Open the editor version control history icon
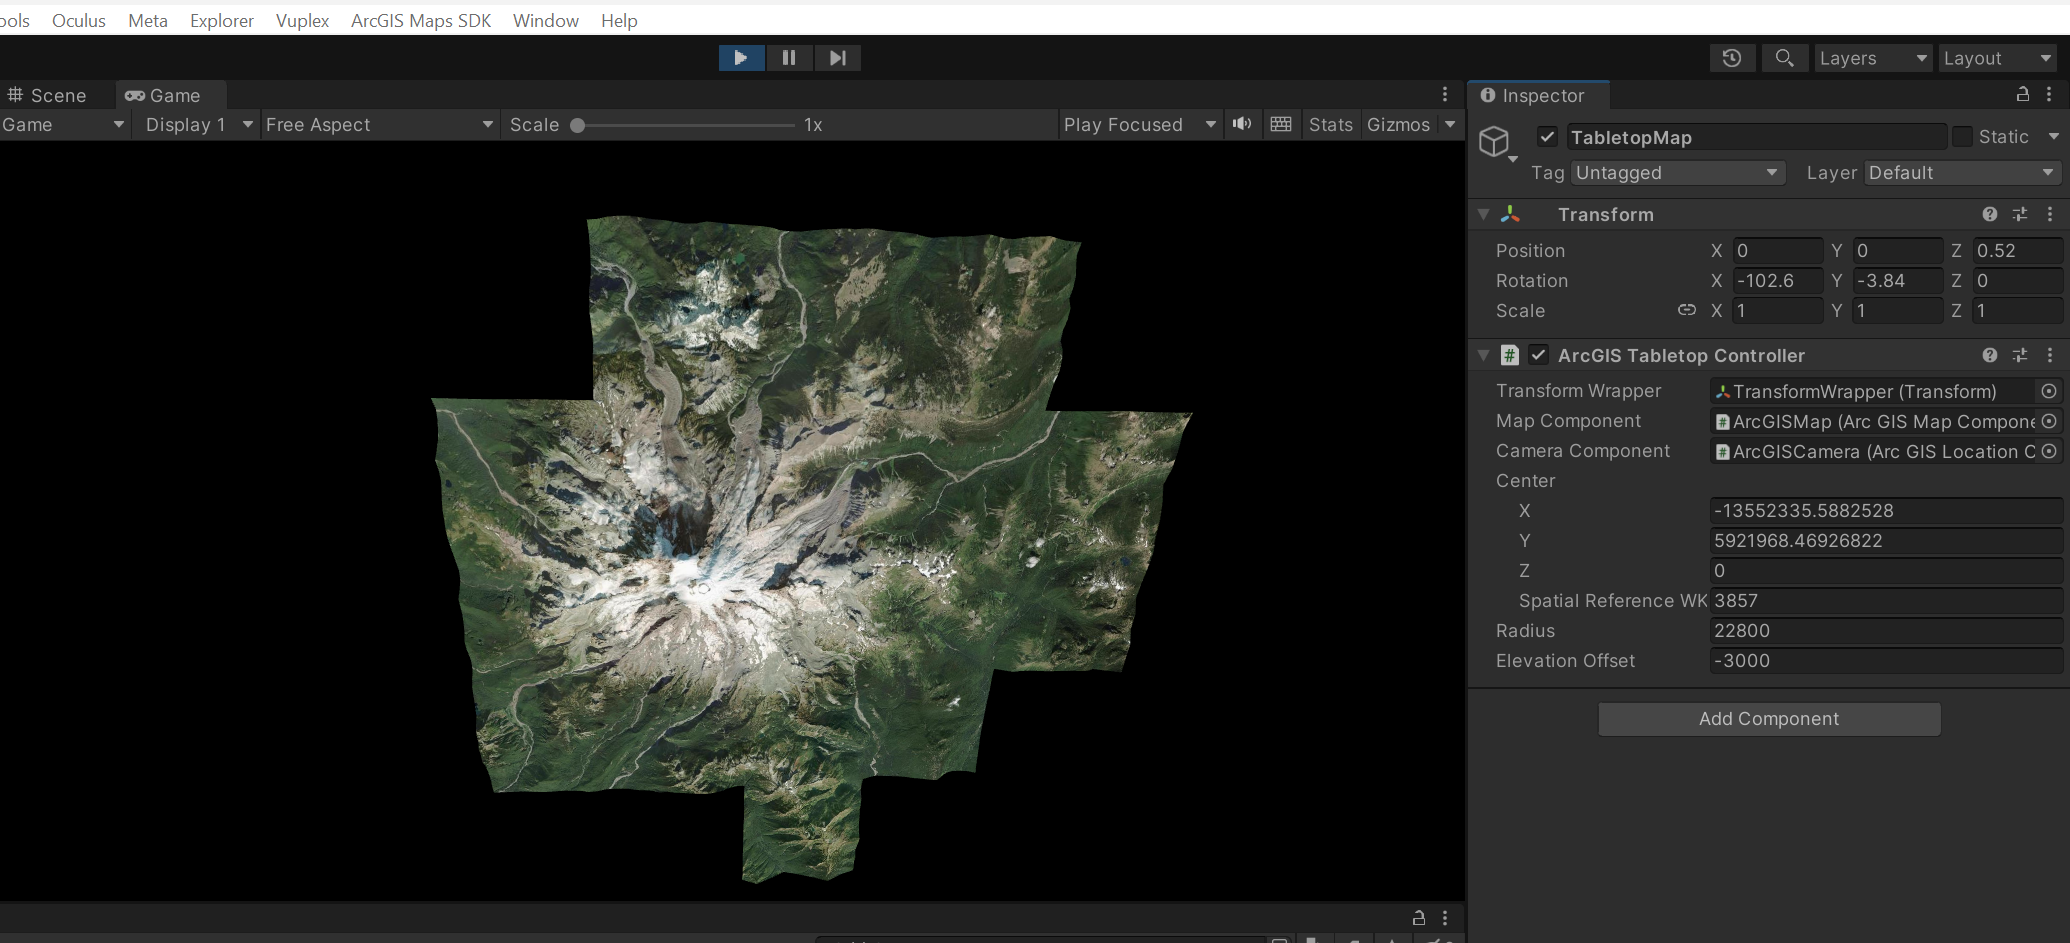2070x943 pixels. (1732, 58)
